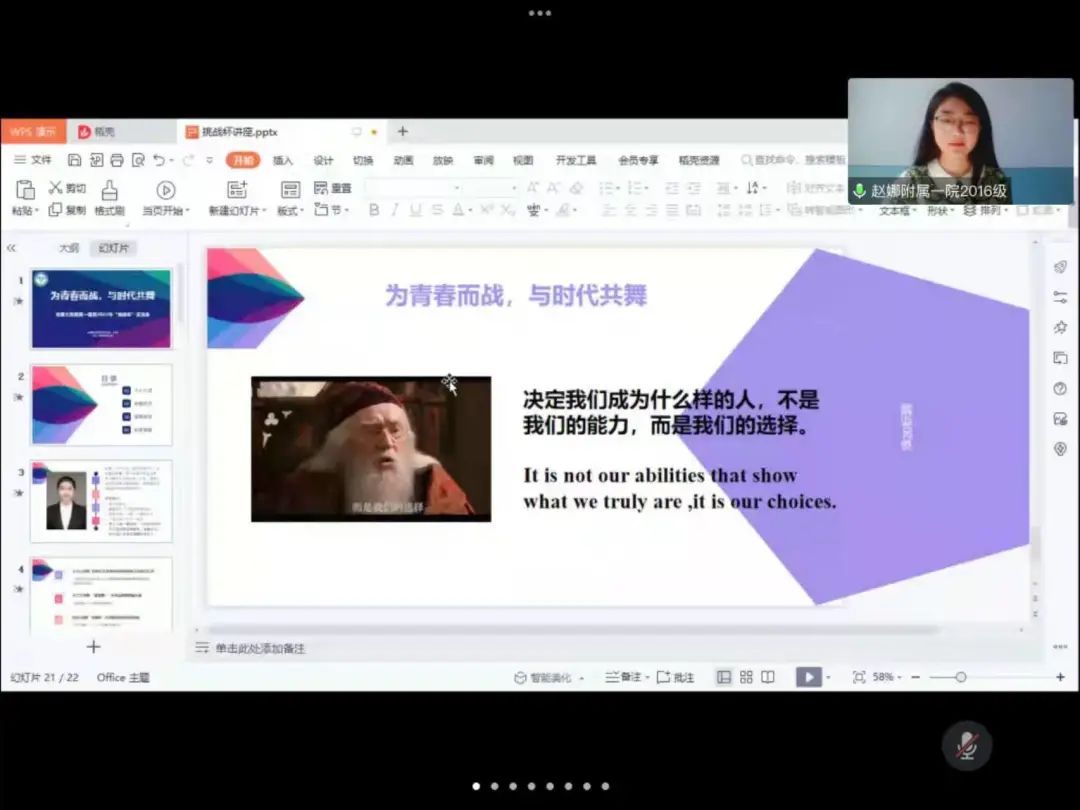Viewport: 1080px width, 810px height.
Task: Switch to the Outline (大纲) panel tab
Action: [x=68, y=248]
